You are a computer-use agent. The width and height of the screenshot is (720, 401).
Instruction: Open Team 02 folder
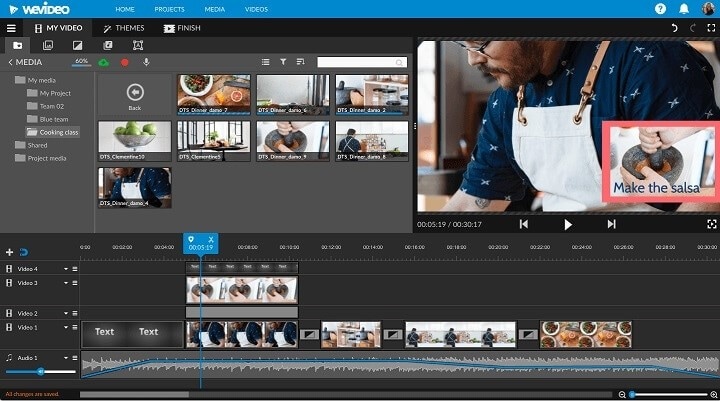click(46, 106)
